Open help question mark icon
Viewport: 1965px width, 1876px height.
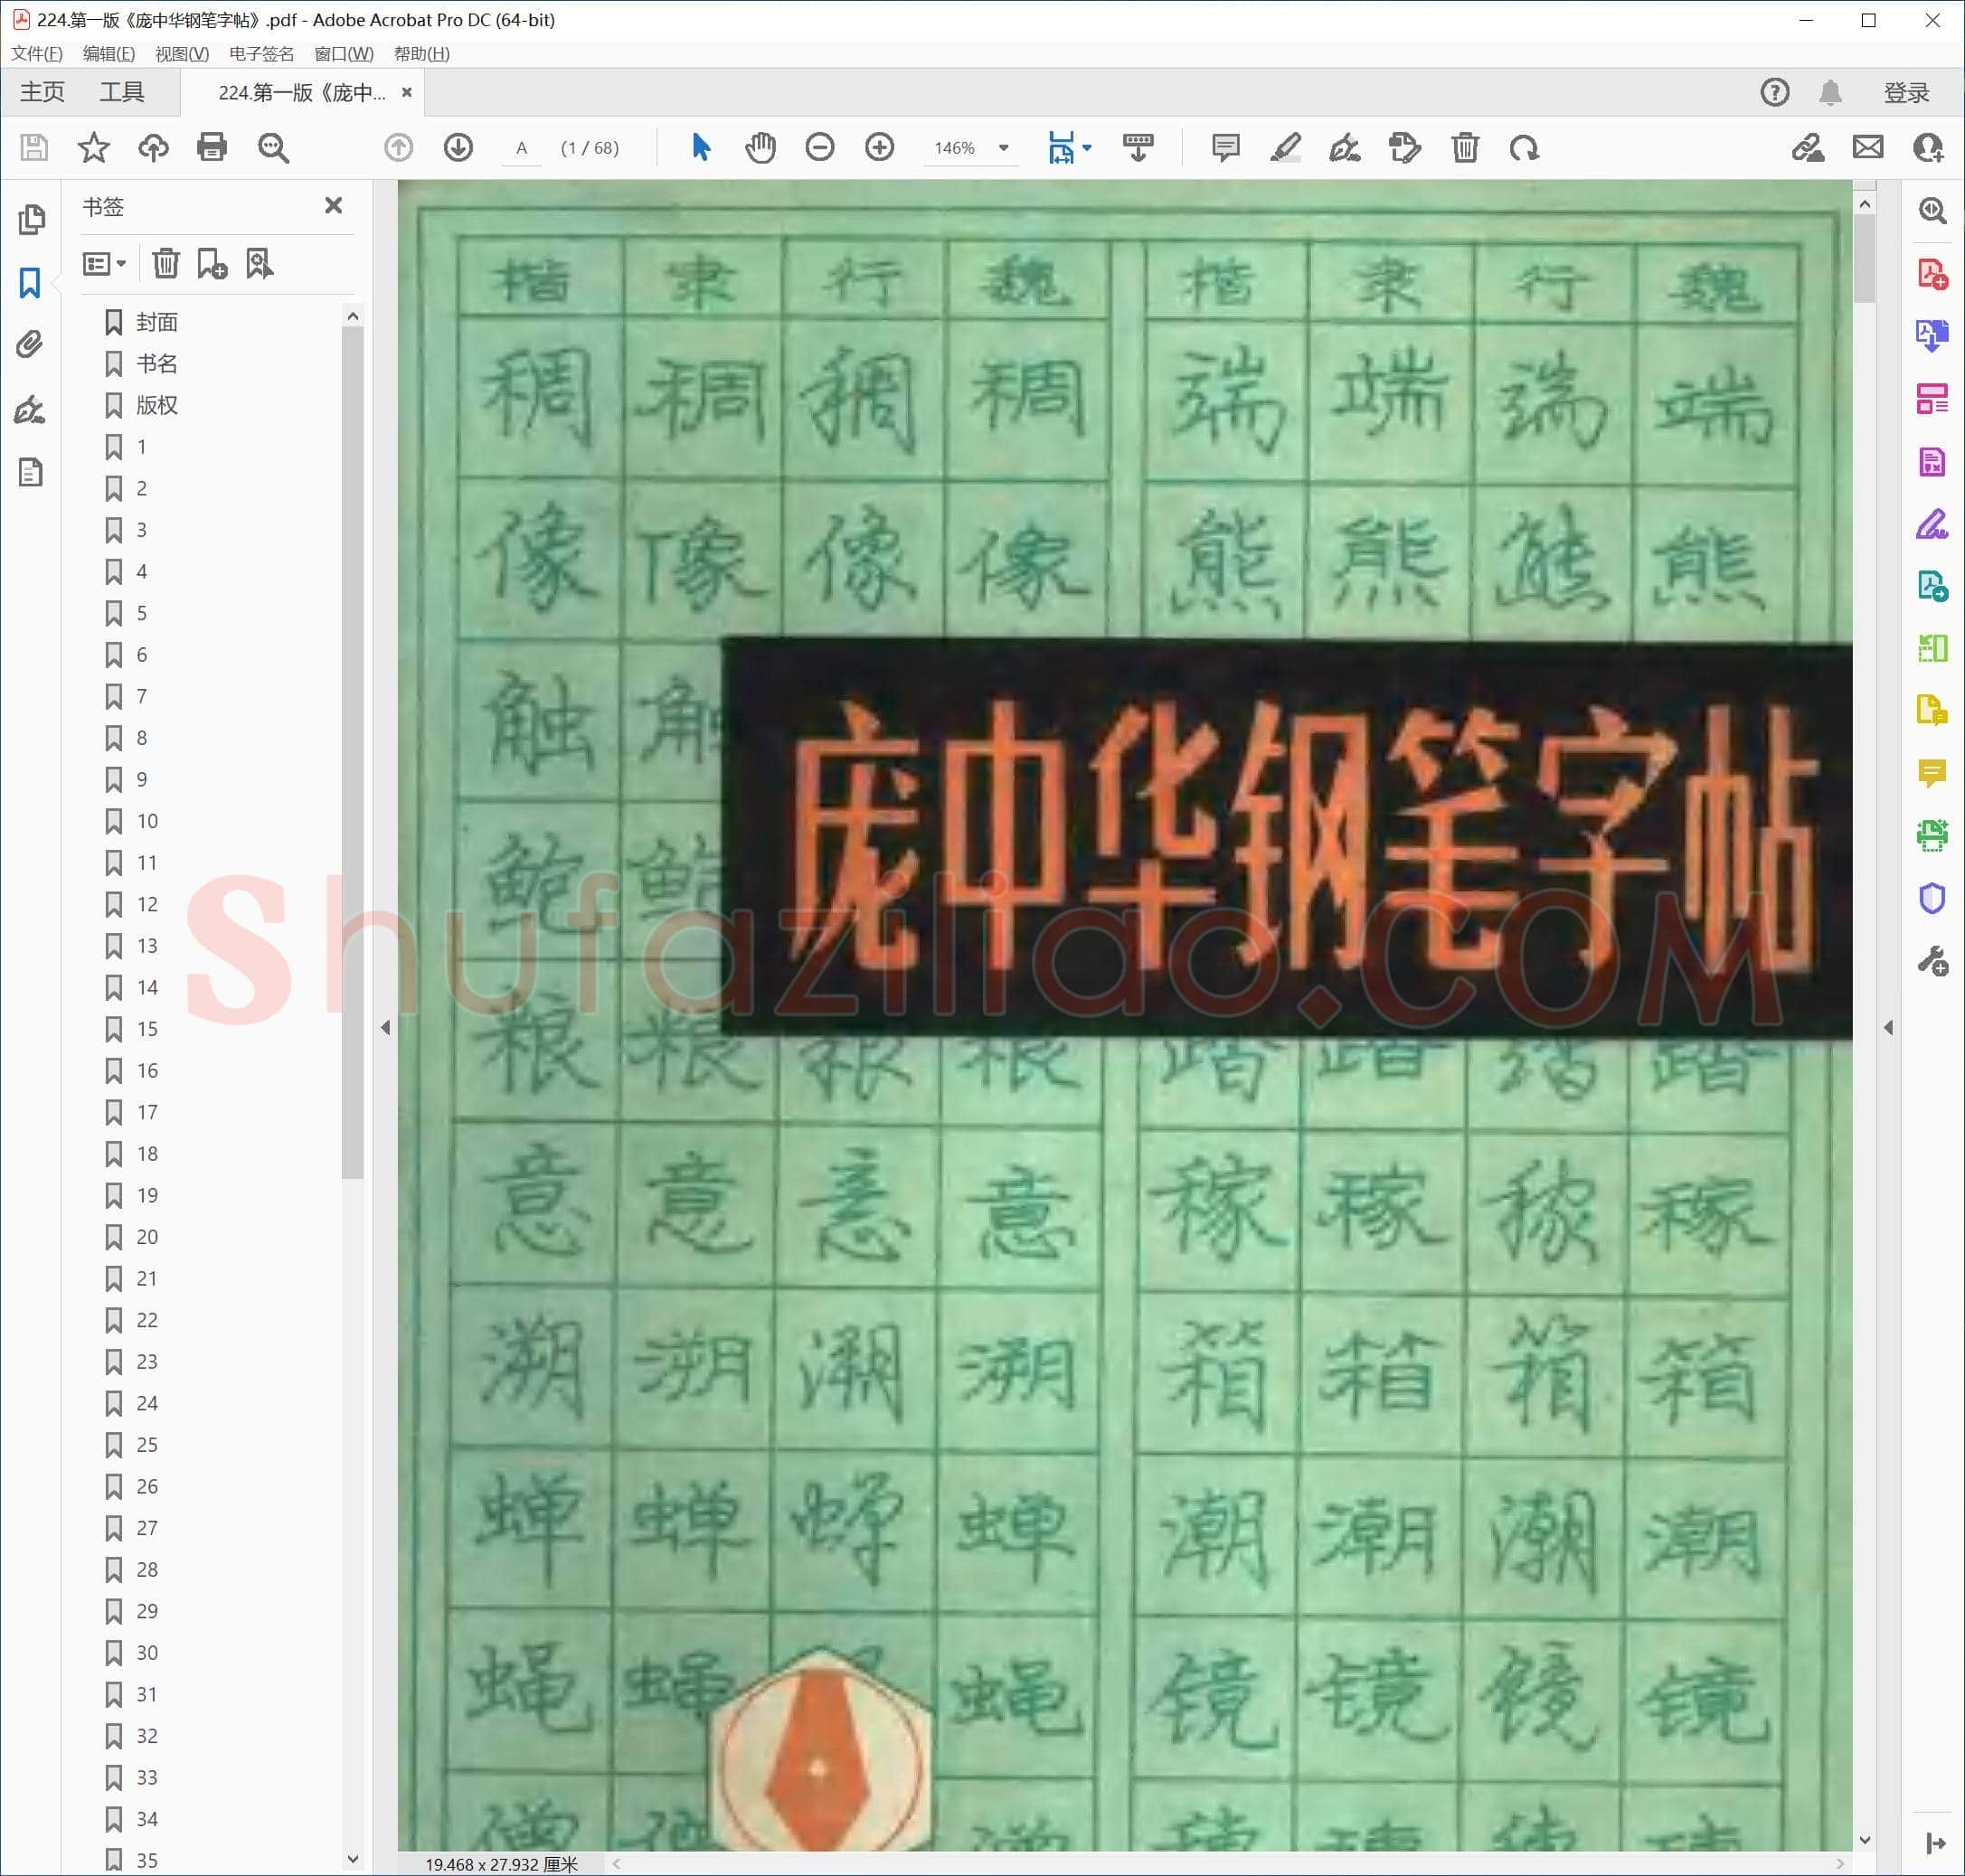[1775, 93]
